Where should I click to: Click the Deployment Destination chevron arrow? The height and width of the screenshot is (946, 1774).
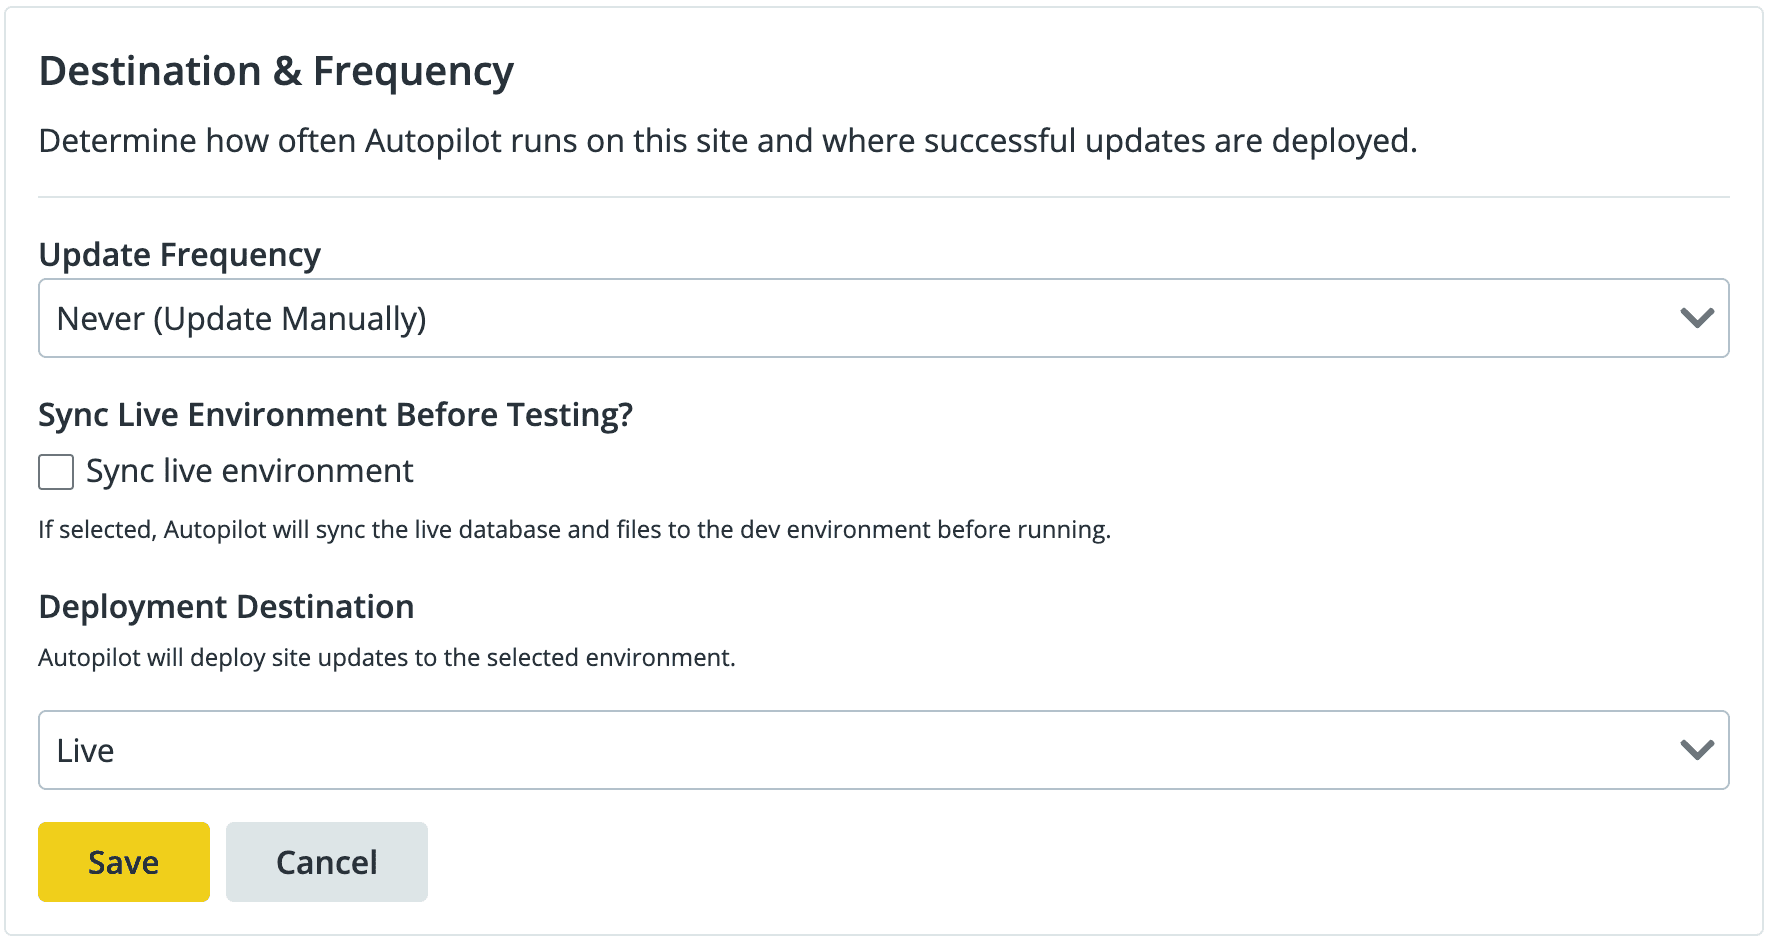coord(1697,750)
